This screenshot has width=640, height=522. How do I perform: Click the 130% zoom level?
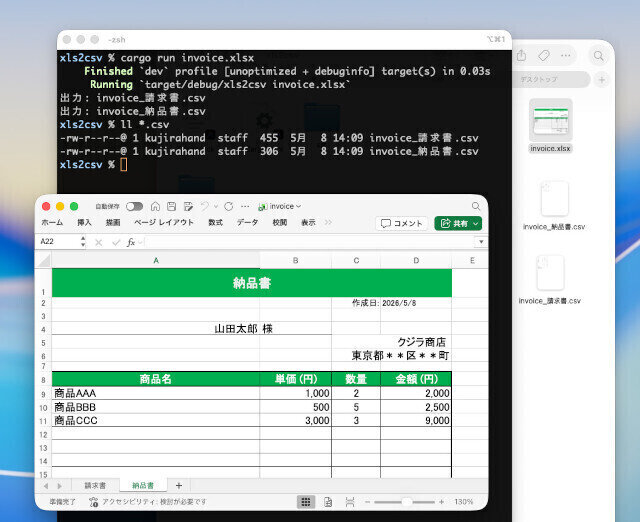click(x=463, y=502)
